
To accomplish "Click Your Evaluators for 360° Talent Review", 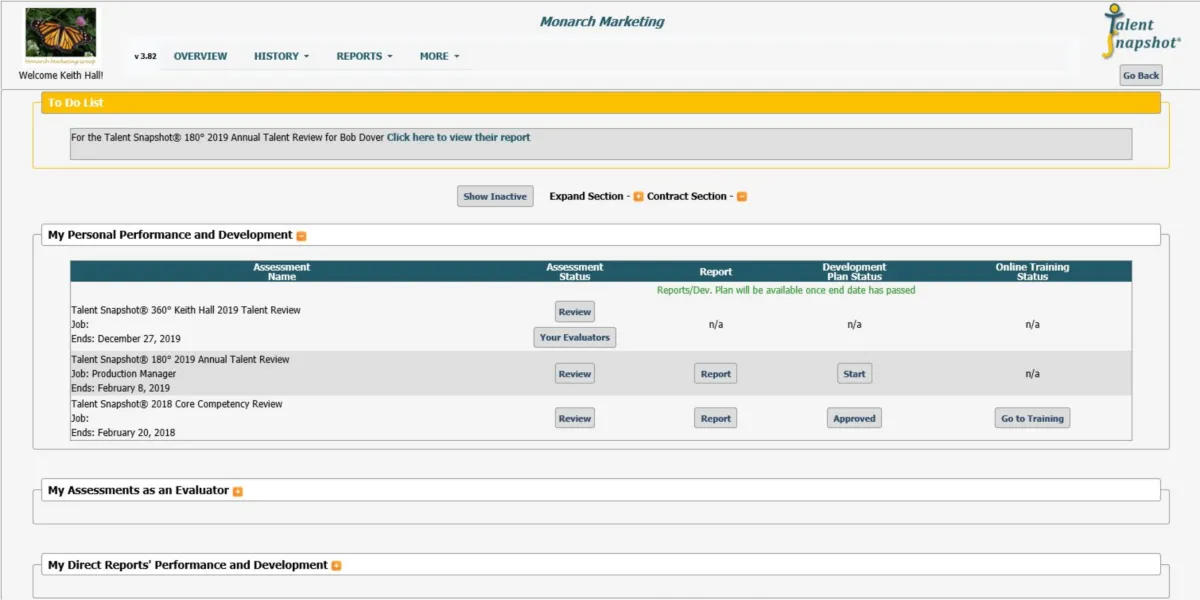I will click(574, 338).
